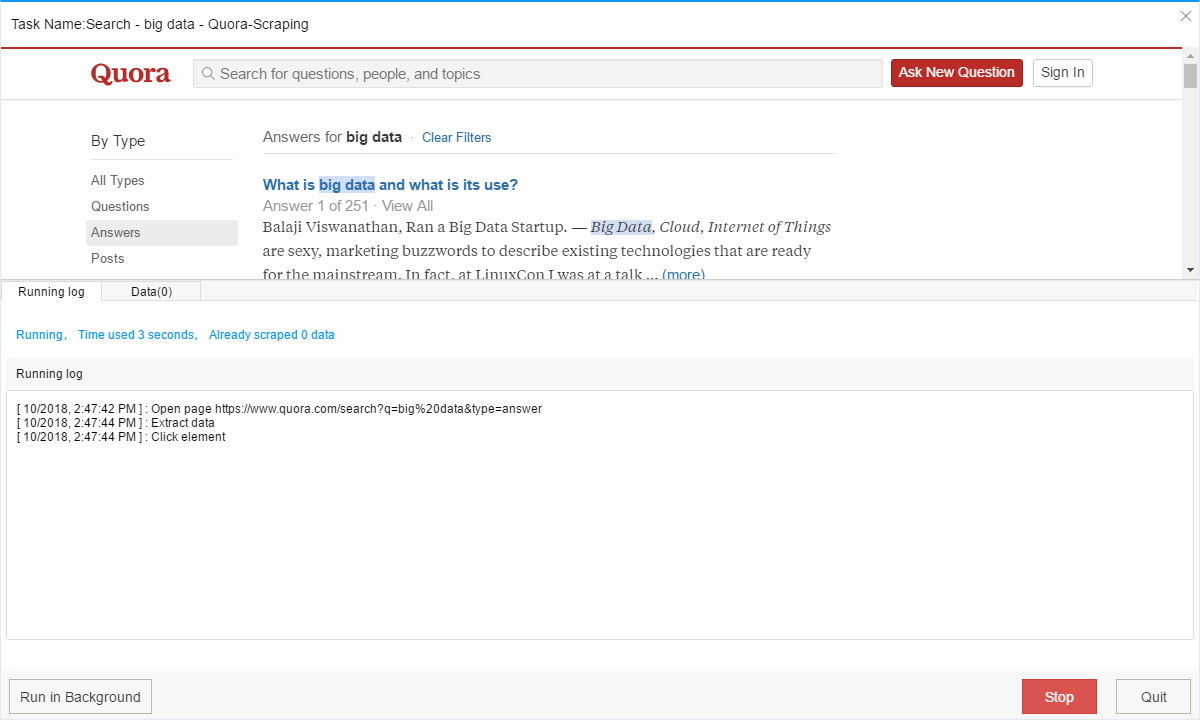Click the scrollbar up arrow
Image resolution: width=1200 pixels, height=720 pixels.
click(x=1190, y=55)
